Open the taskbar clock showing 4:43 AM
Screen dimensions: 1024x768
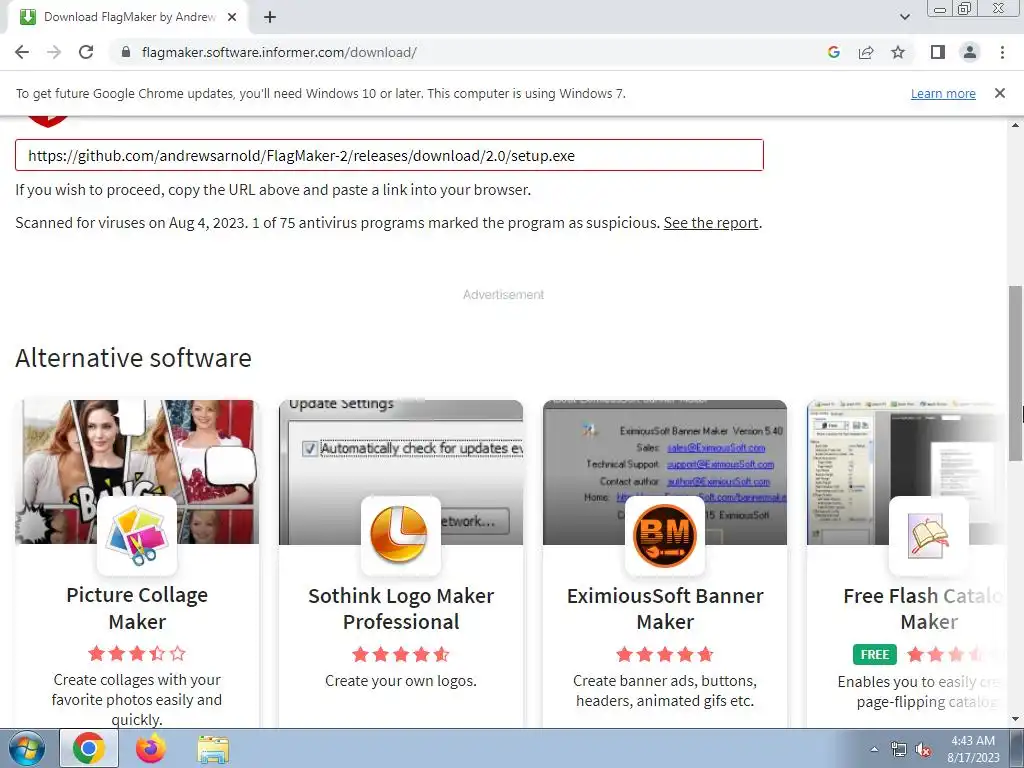tap(973, 749)
